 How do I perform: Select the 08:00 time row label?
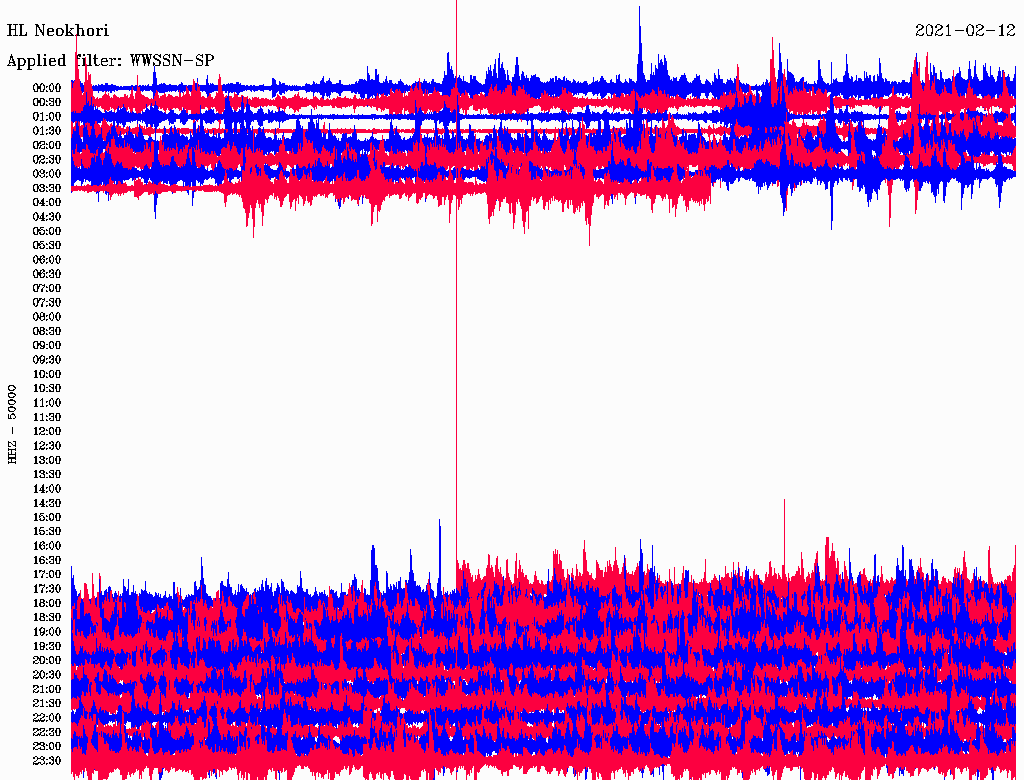pos(47,317)
